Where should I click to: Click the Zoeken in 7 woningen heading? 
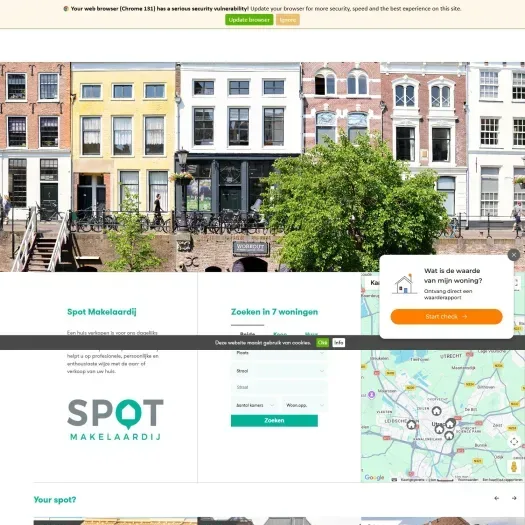[x=274, y=312]
